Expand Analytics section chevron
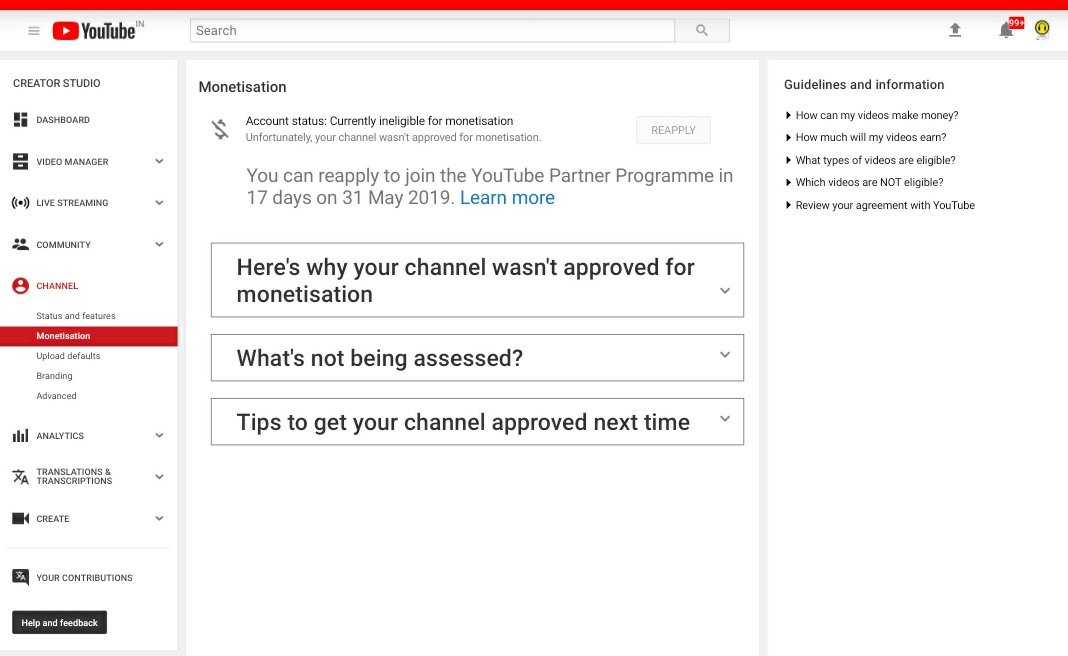 [x=159, y=436]
